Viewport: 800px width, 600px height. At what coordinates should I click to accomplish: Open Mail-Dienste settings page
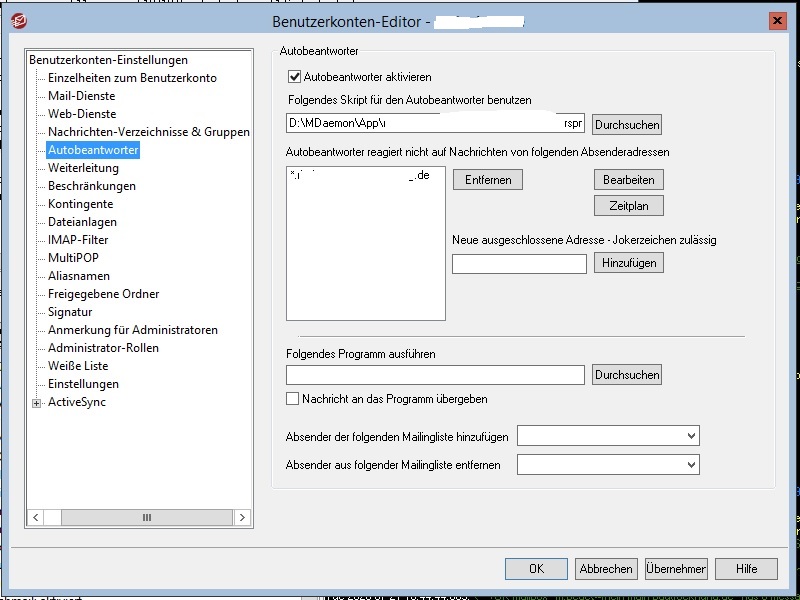(x=81, y=96)
